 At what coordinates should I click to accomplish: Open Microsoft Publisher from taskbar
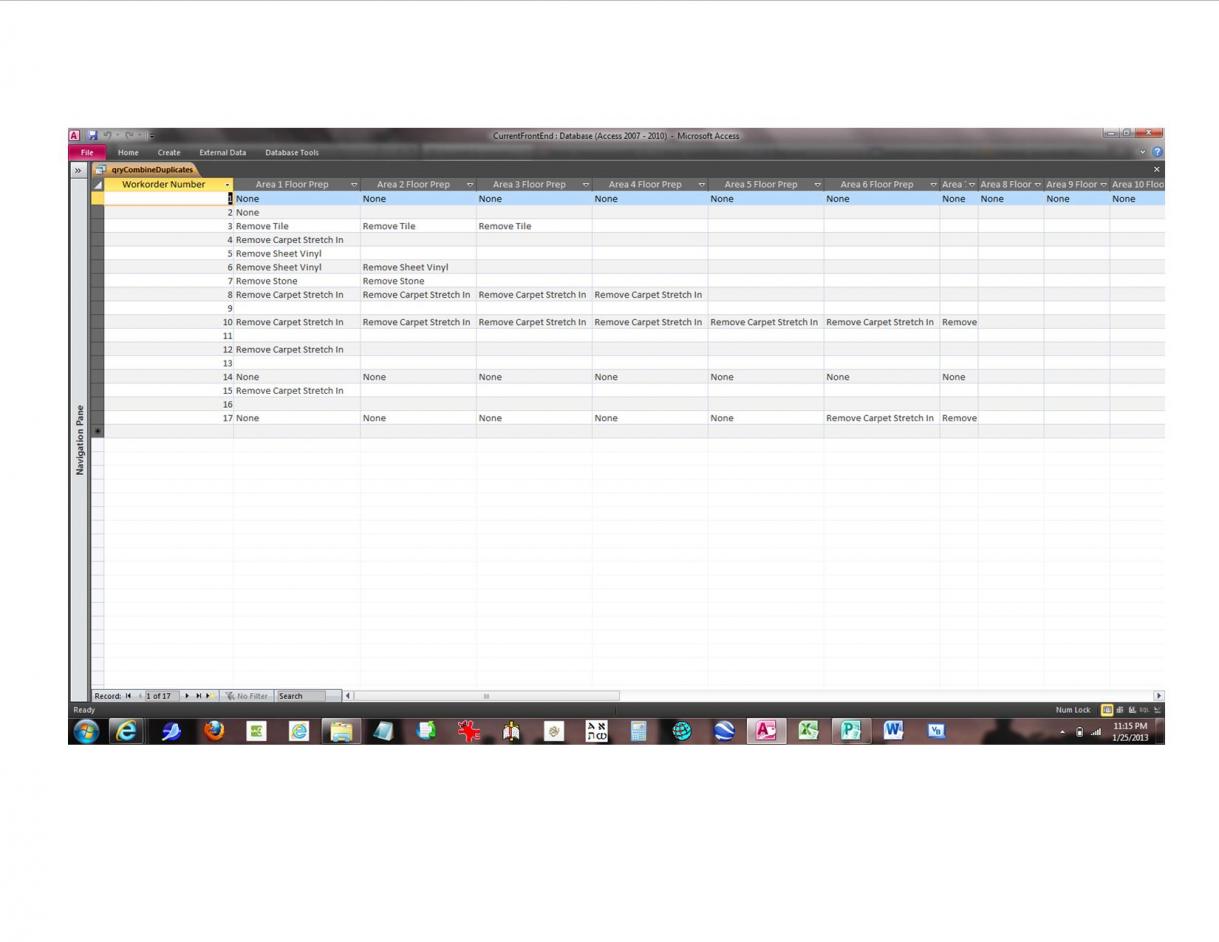pyautogui.click(x=851, y=731)
